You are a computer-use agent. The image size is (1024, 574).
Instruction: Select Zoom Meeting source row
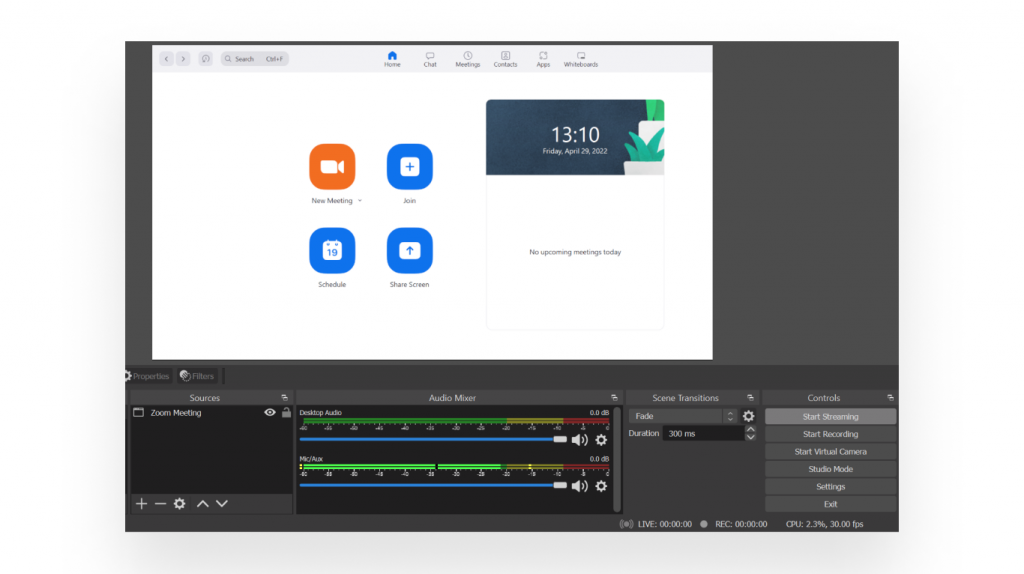click(211, 413)
